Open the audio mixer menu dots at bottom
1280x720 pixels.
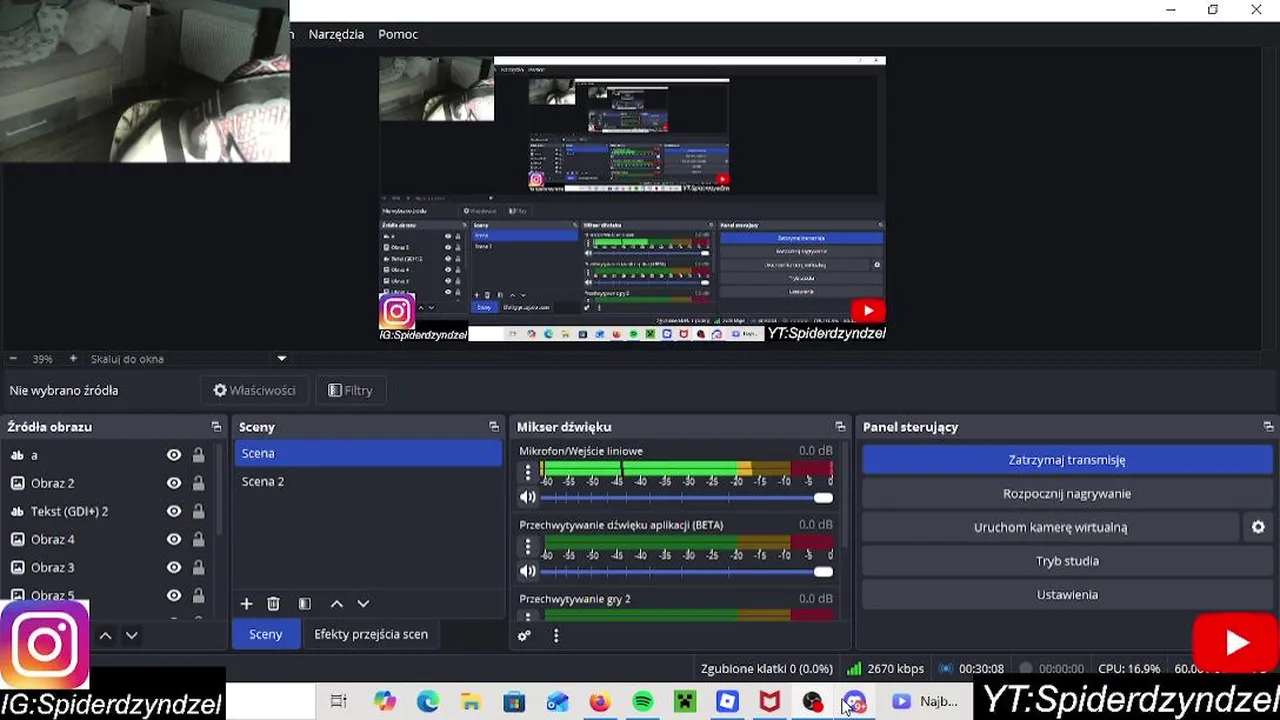point(556,635)
